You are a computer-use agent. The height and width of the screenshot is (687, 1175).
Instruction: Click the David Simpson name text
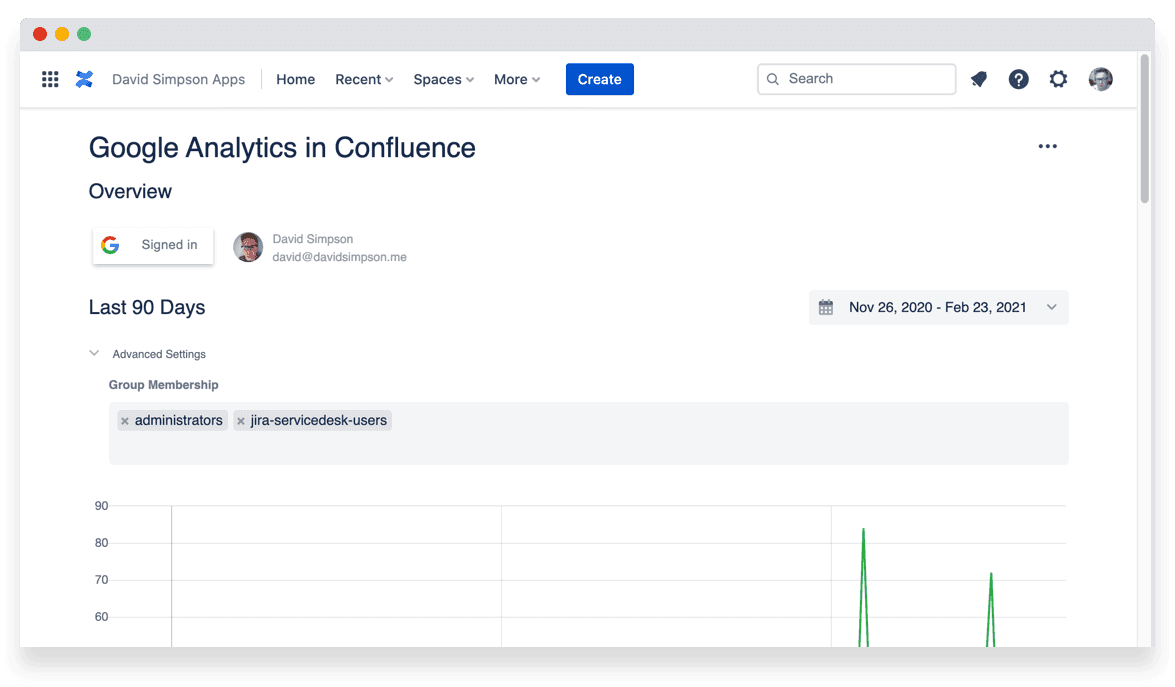[312, 239]
